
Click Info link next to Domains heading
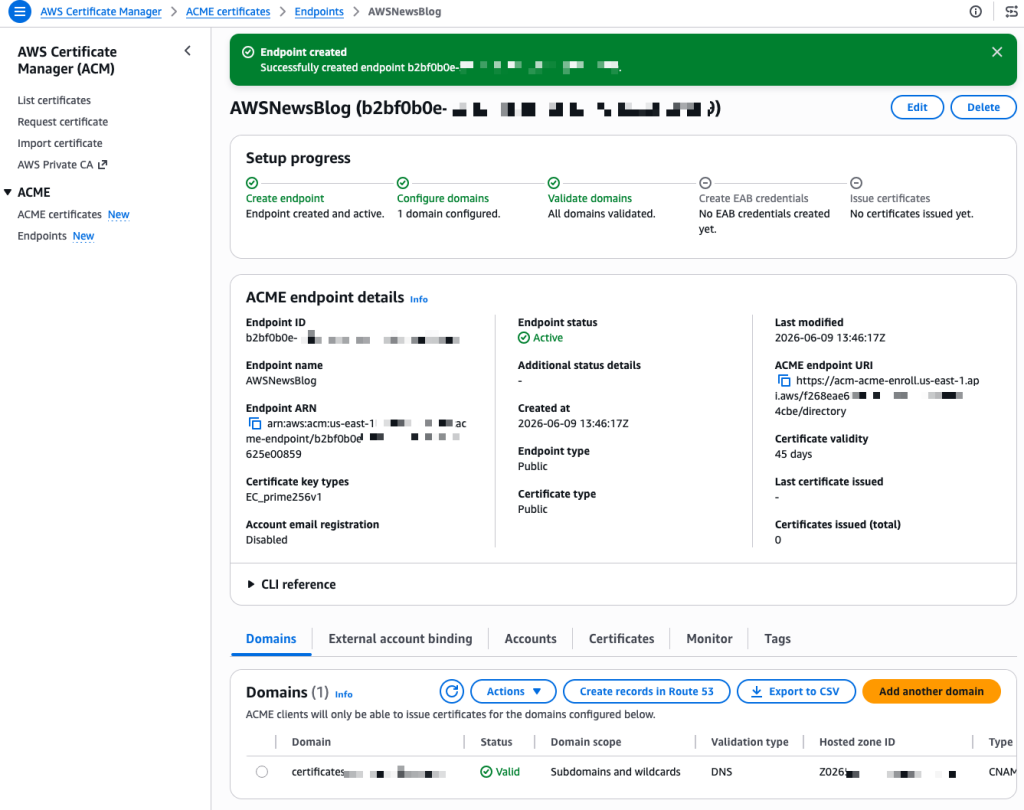click(x=344, y=694)
